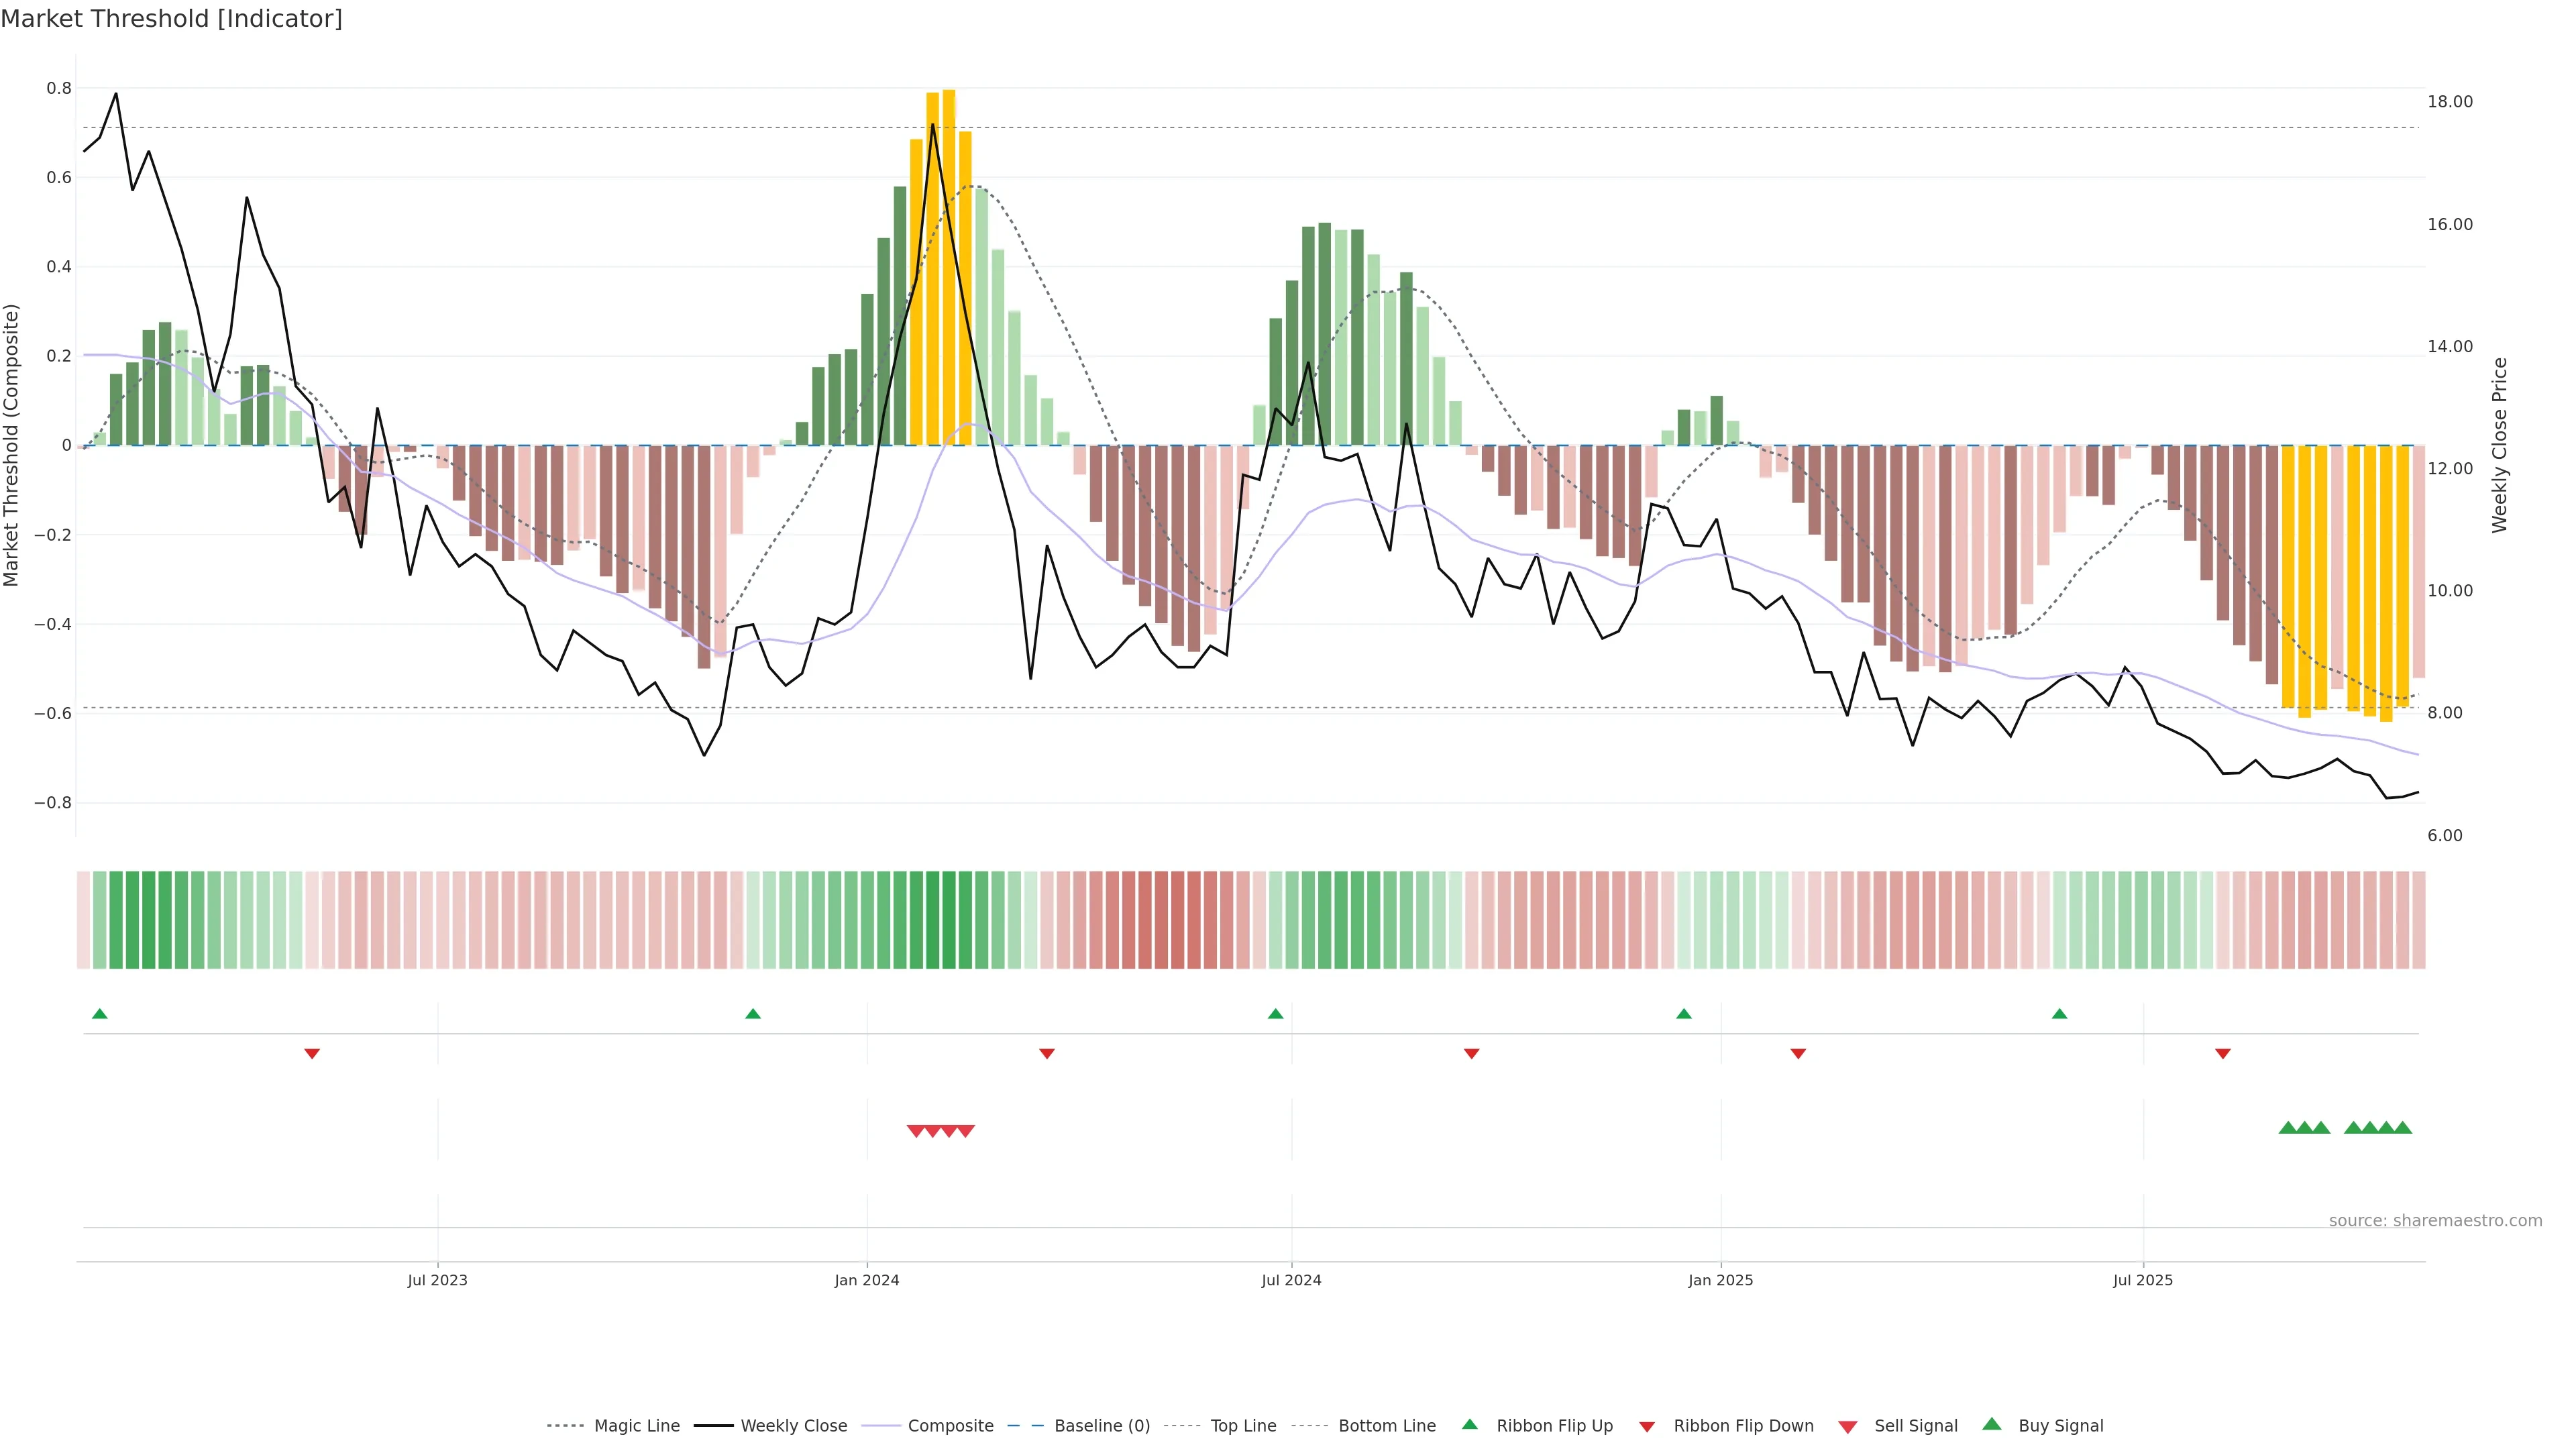Toggle the Baseline (0) legend entry
This screenshot has height=1449, width=2576.
click(x=1101, y=1426)
